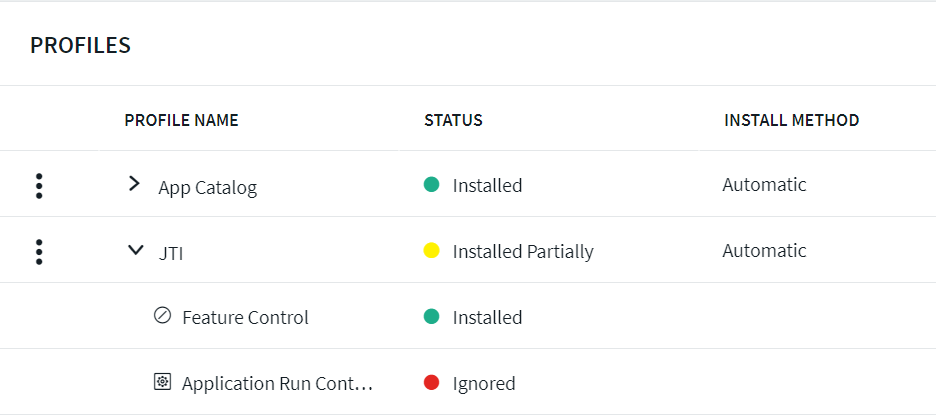Open the Application Run Control sub-profile
Screen dimensions: 936x420
pos(277,383)
